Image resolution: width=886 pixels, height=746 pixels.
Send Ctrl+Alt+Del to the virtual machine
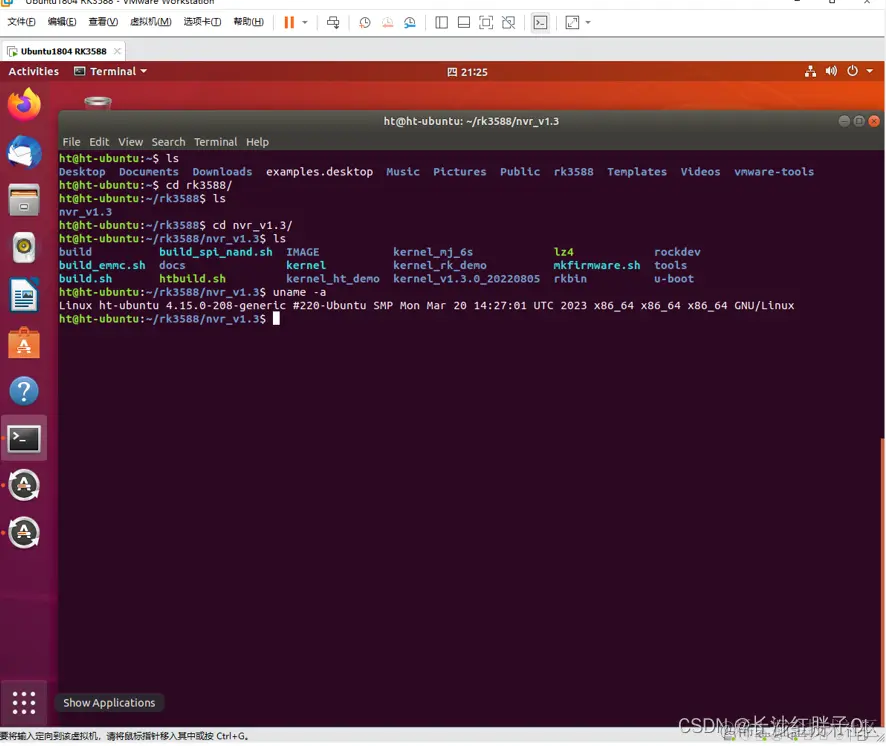333,23
